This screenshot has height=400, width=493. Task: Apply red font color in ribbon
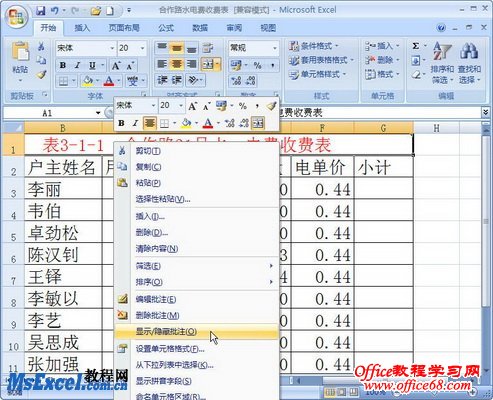click(109, 81)
